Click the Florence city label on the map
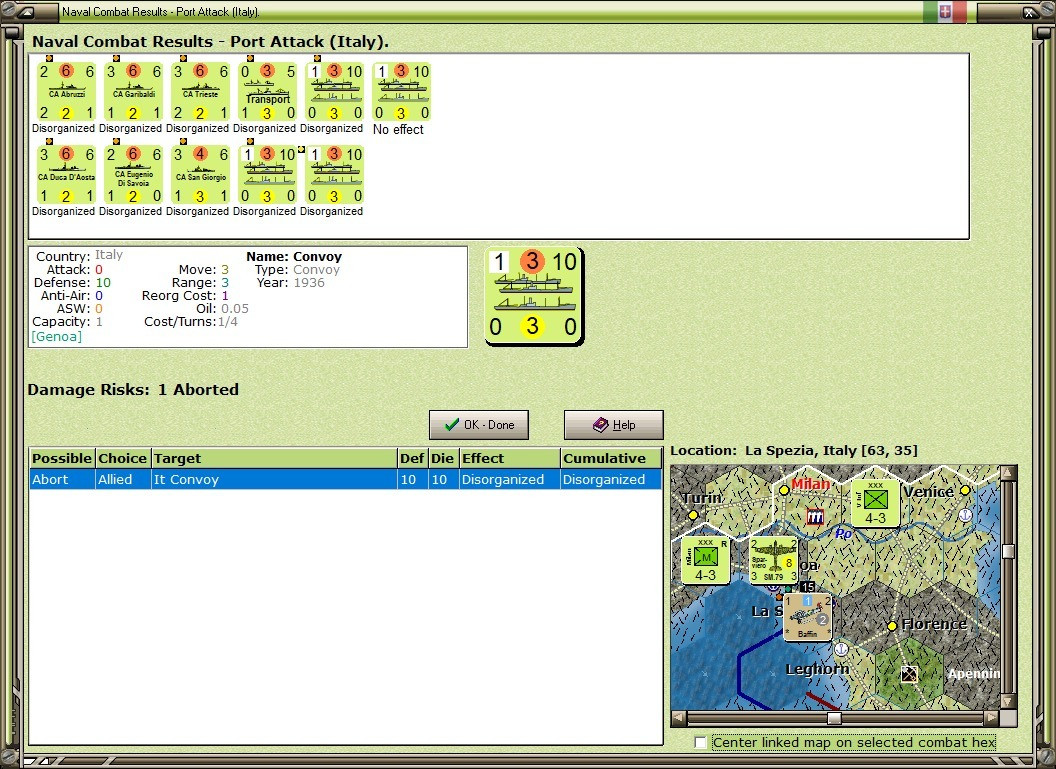This screenshot has height=769, width=1056. (934, 624)
